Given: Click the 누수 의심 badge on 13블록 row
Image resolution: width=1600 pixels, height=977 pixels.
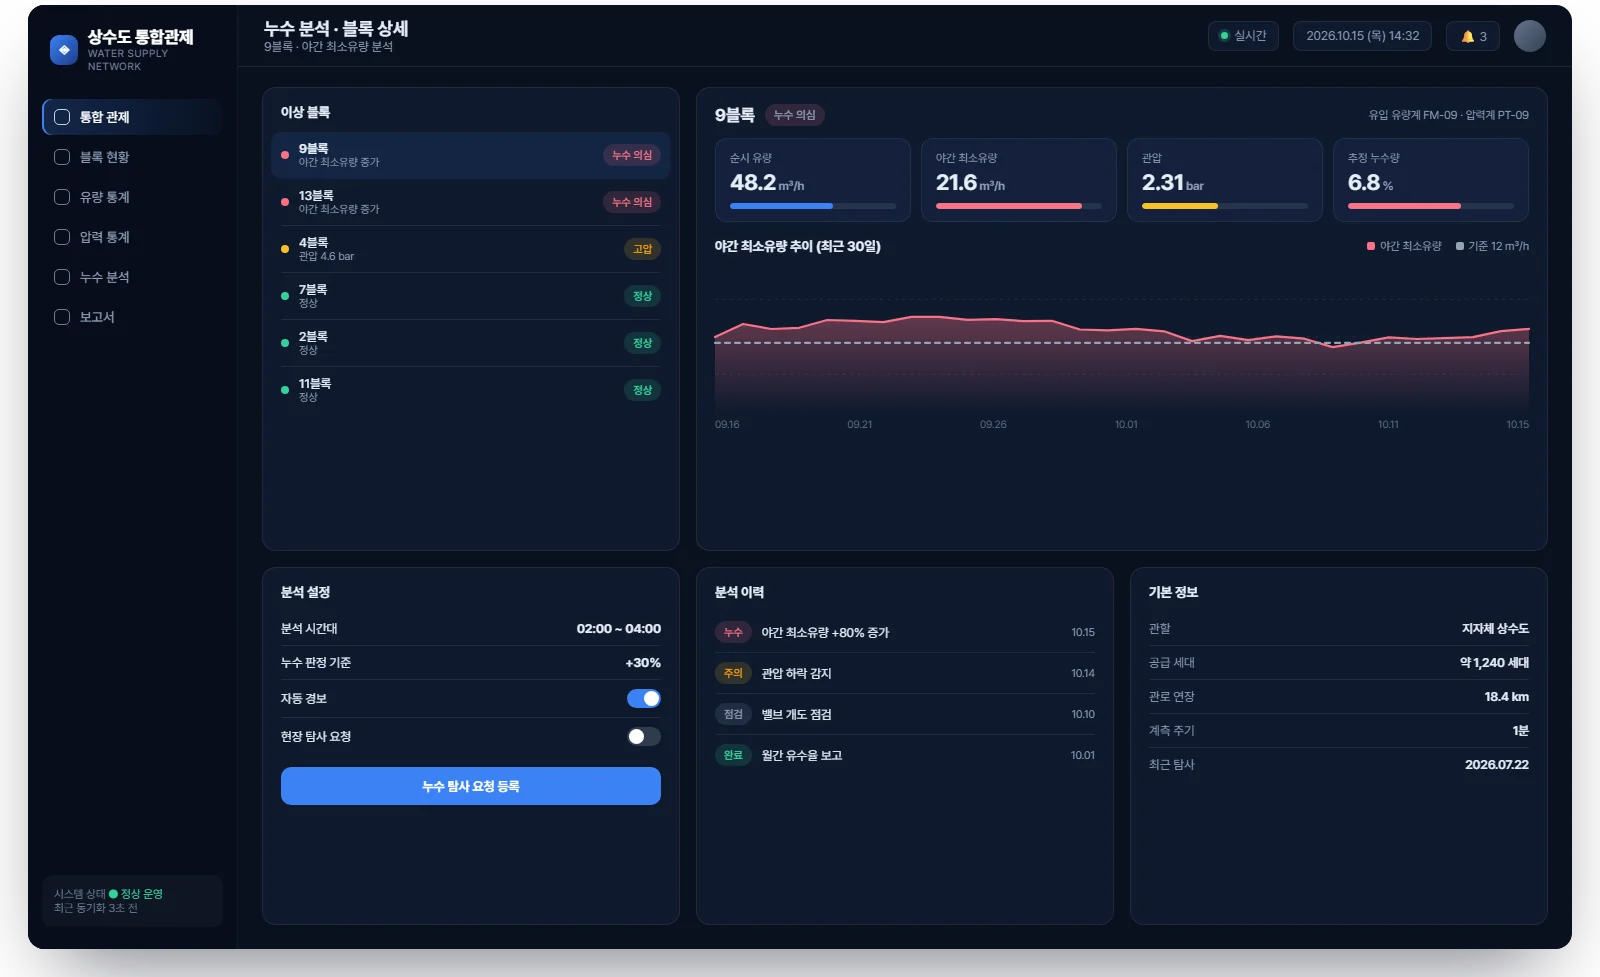Looking at the screenshot, I should 632,202.
